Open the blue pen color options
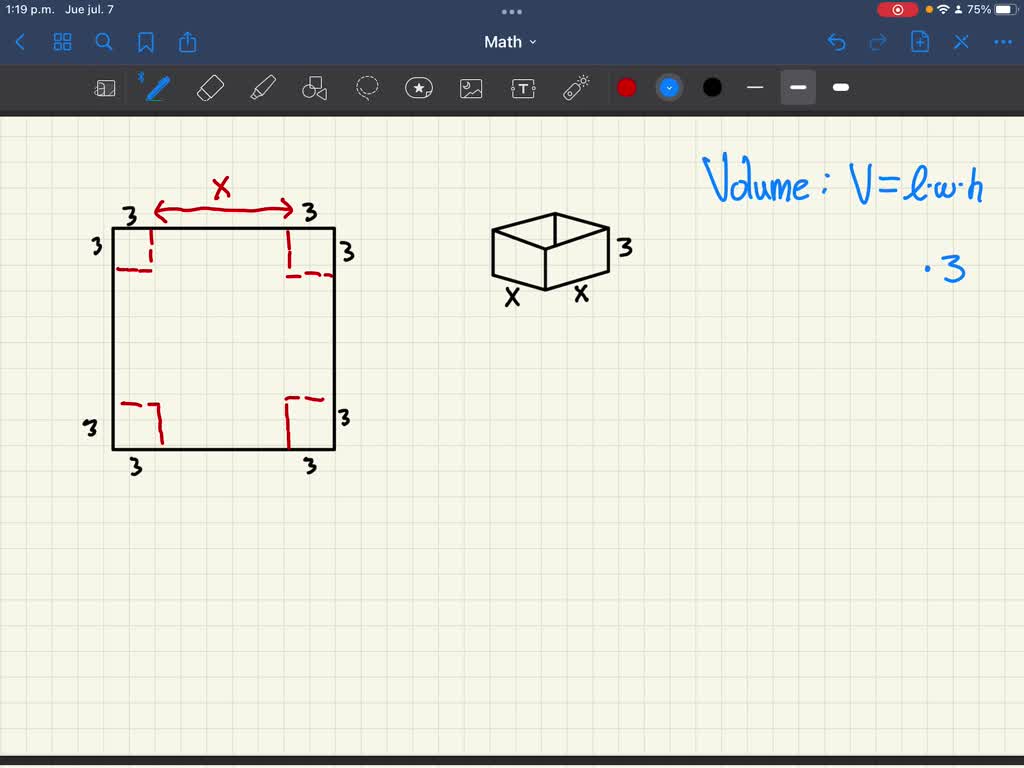 669,88
